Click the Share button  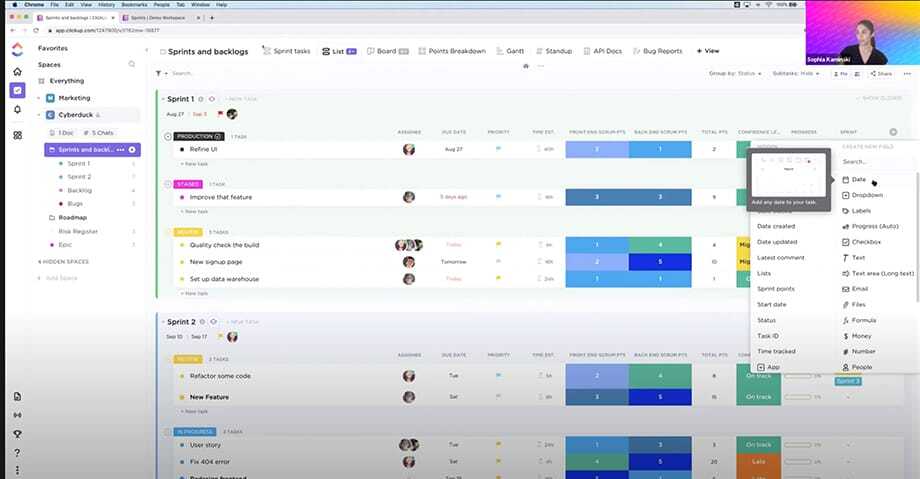point(881,74)
